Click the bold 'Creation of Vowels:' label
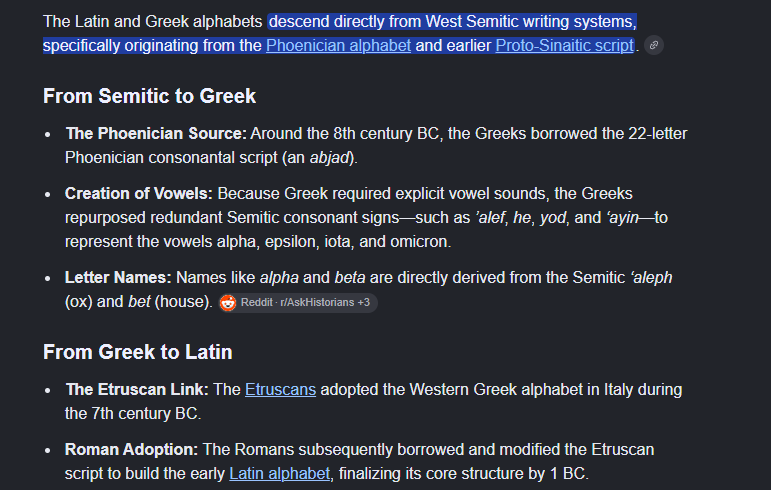The height and width of the screenshot is (490, 771). click(139, 194)
